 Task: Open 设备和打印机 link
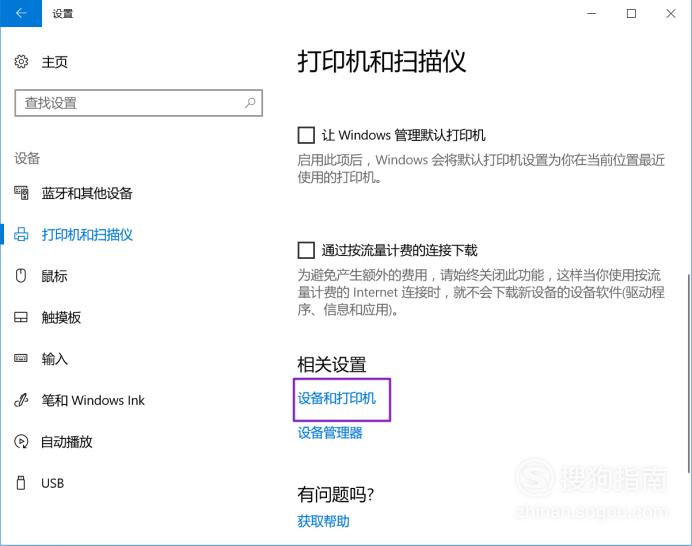tap(337, 398)
